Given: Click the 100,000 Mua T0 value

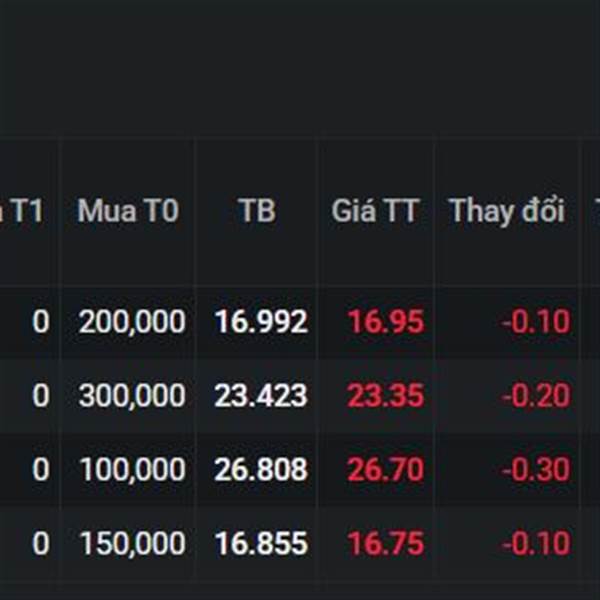Looking at the screenshot, I should (x=132, y=470).
